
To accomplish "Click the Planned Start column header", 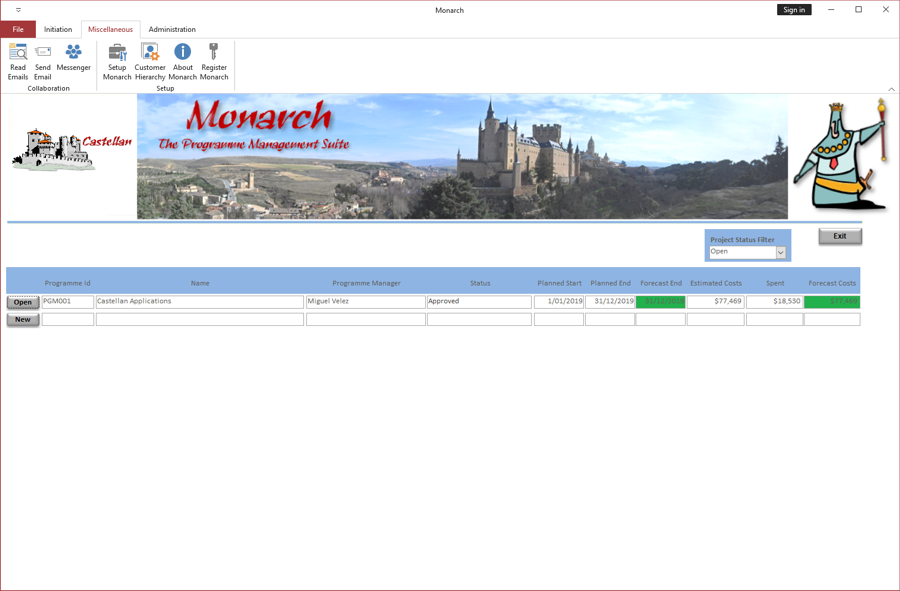I will [560, 283].
